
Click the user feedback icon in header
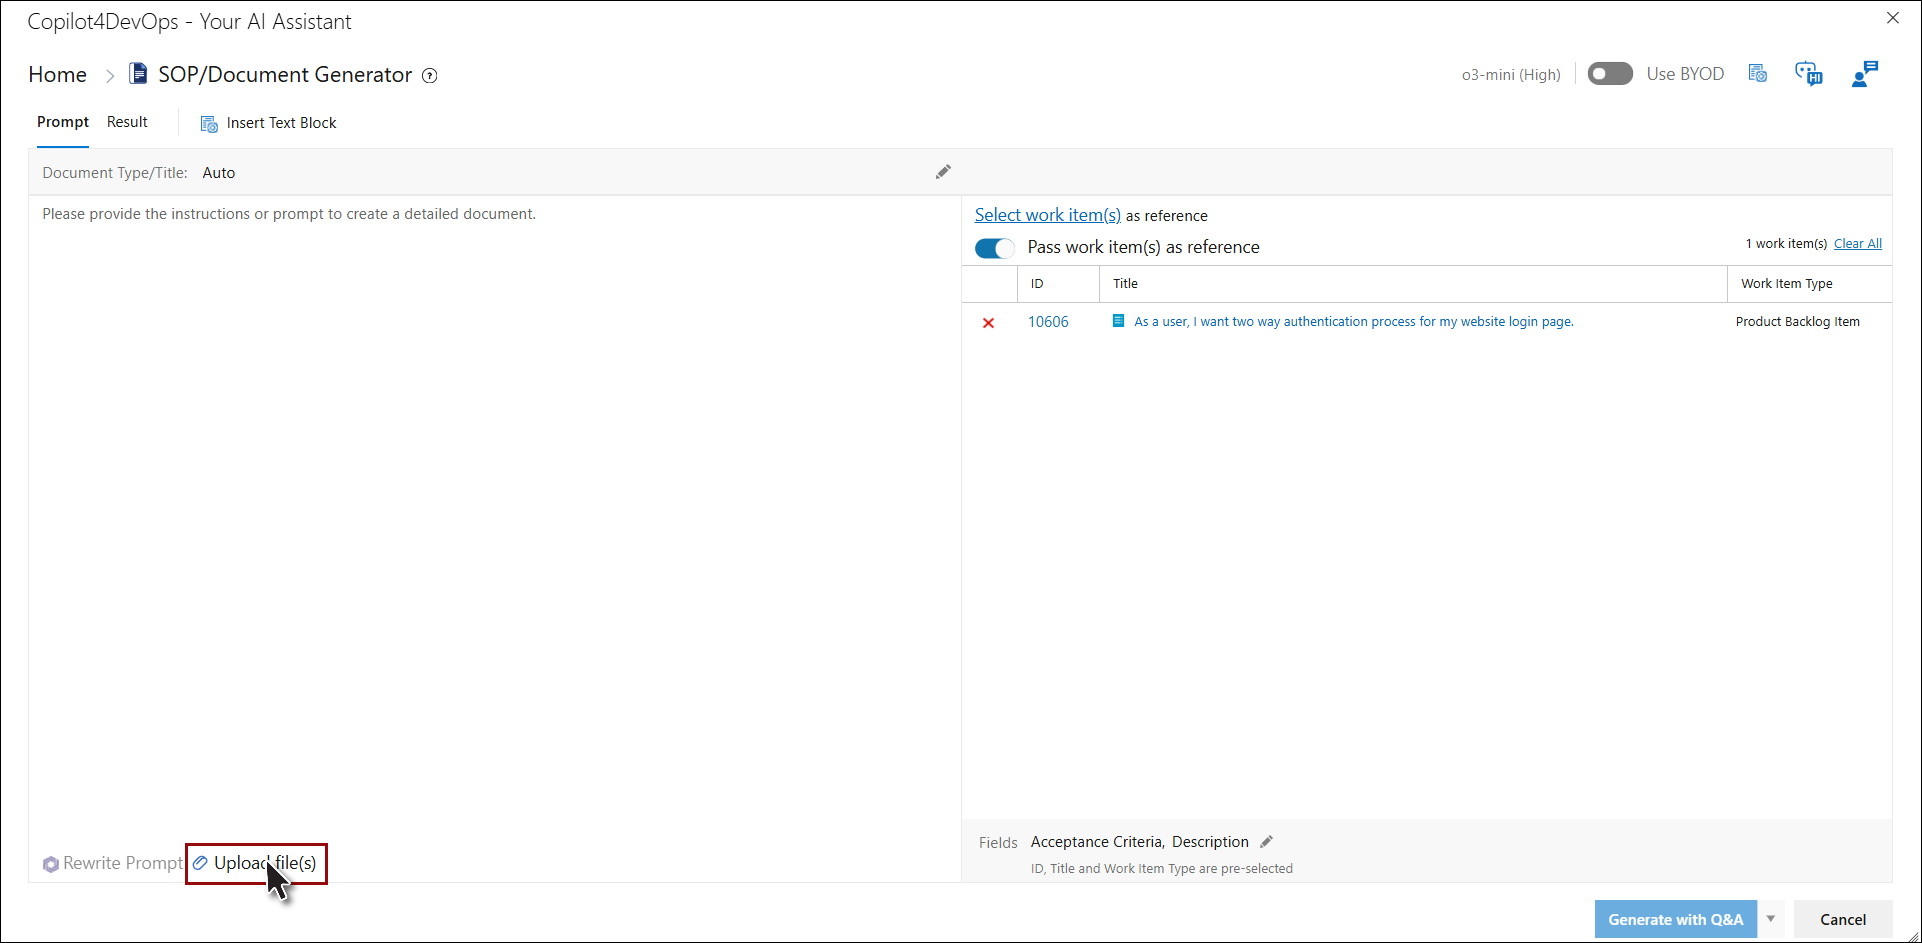click(1864, 74)
